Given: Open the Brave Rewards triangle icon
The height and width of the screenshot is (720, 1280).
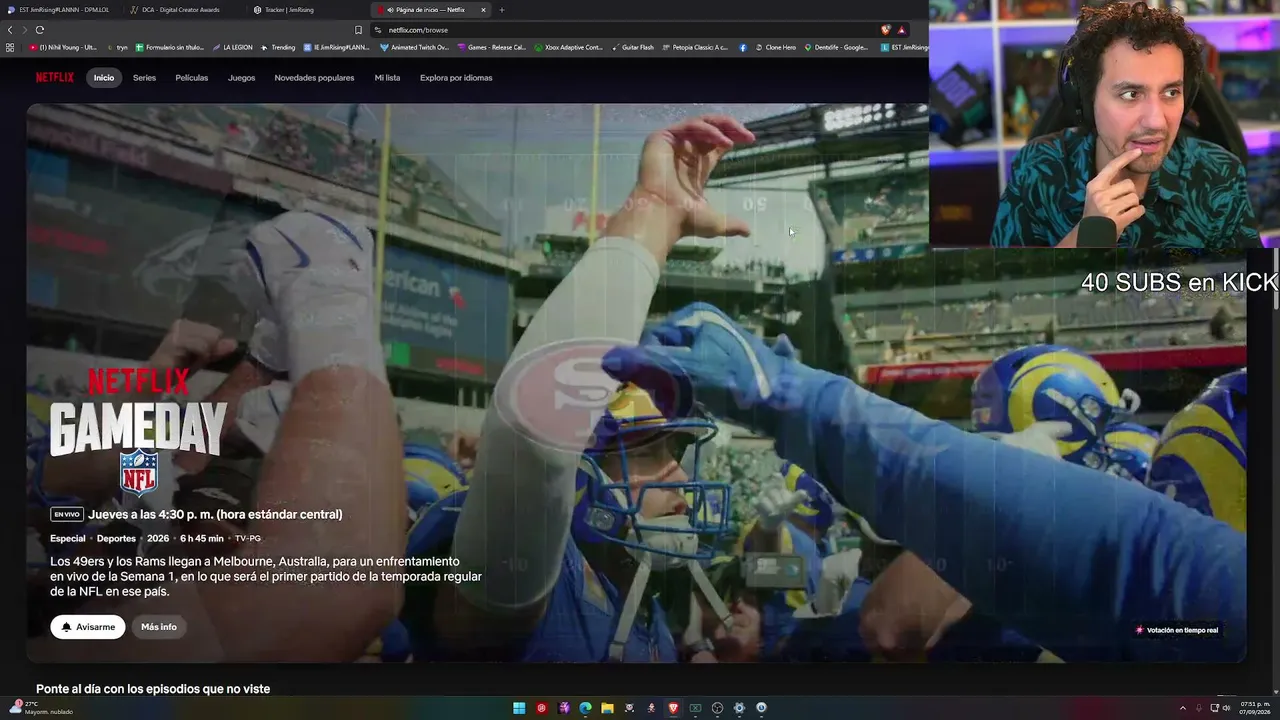Looking at the screenshot, I should (901, 30).
